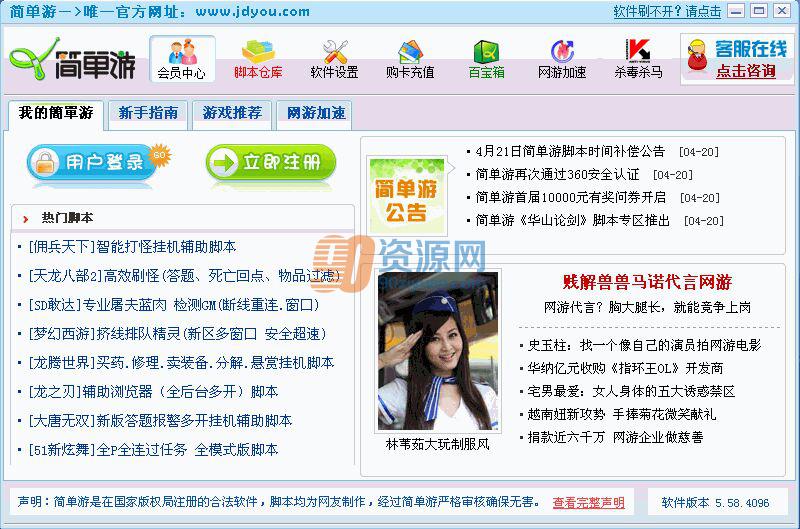
Task: Open news 华纳亿元收购《指环王OL》开发商
Action: pos(625,368)
